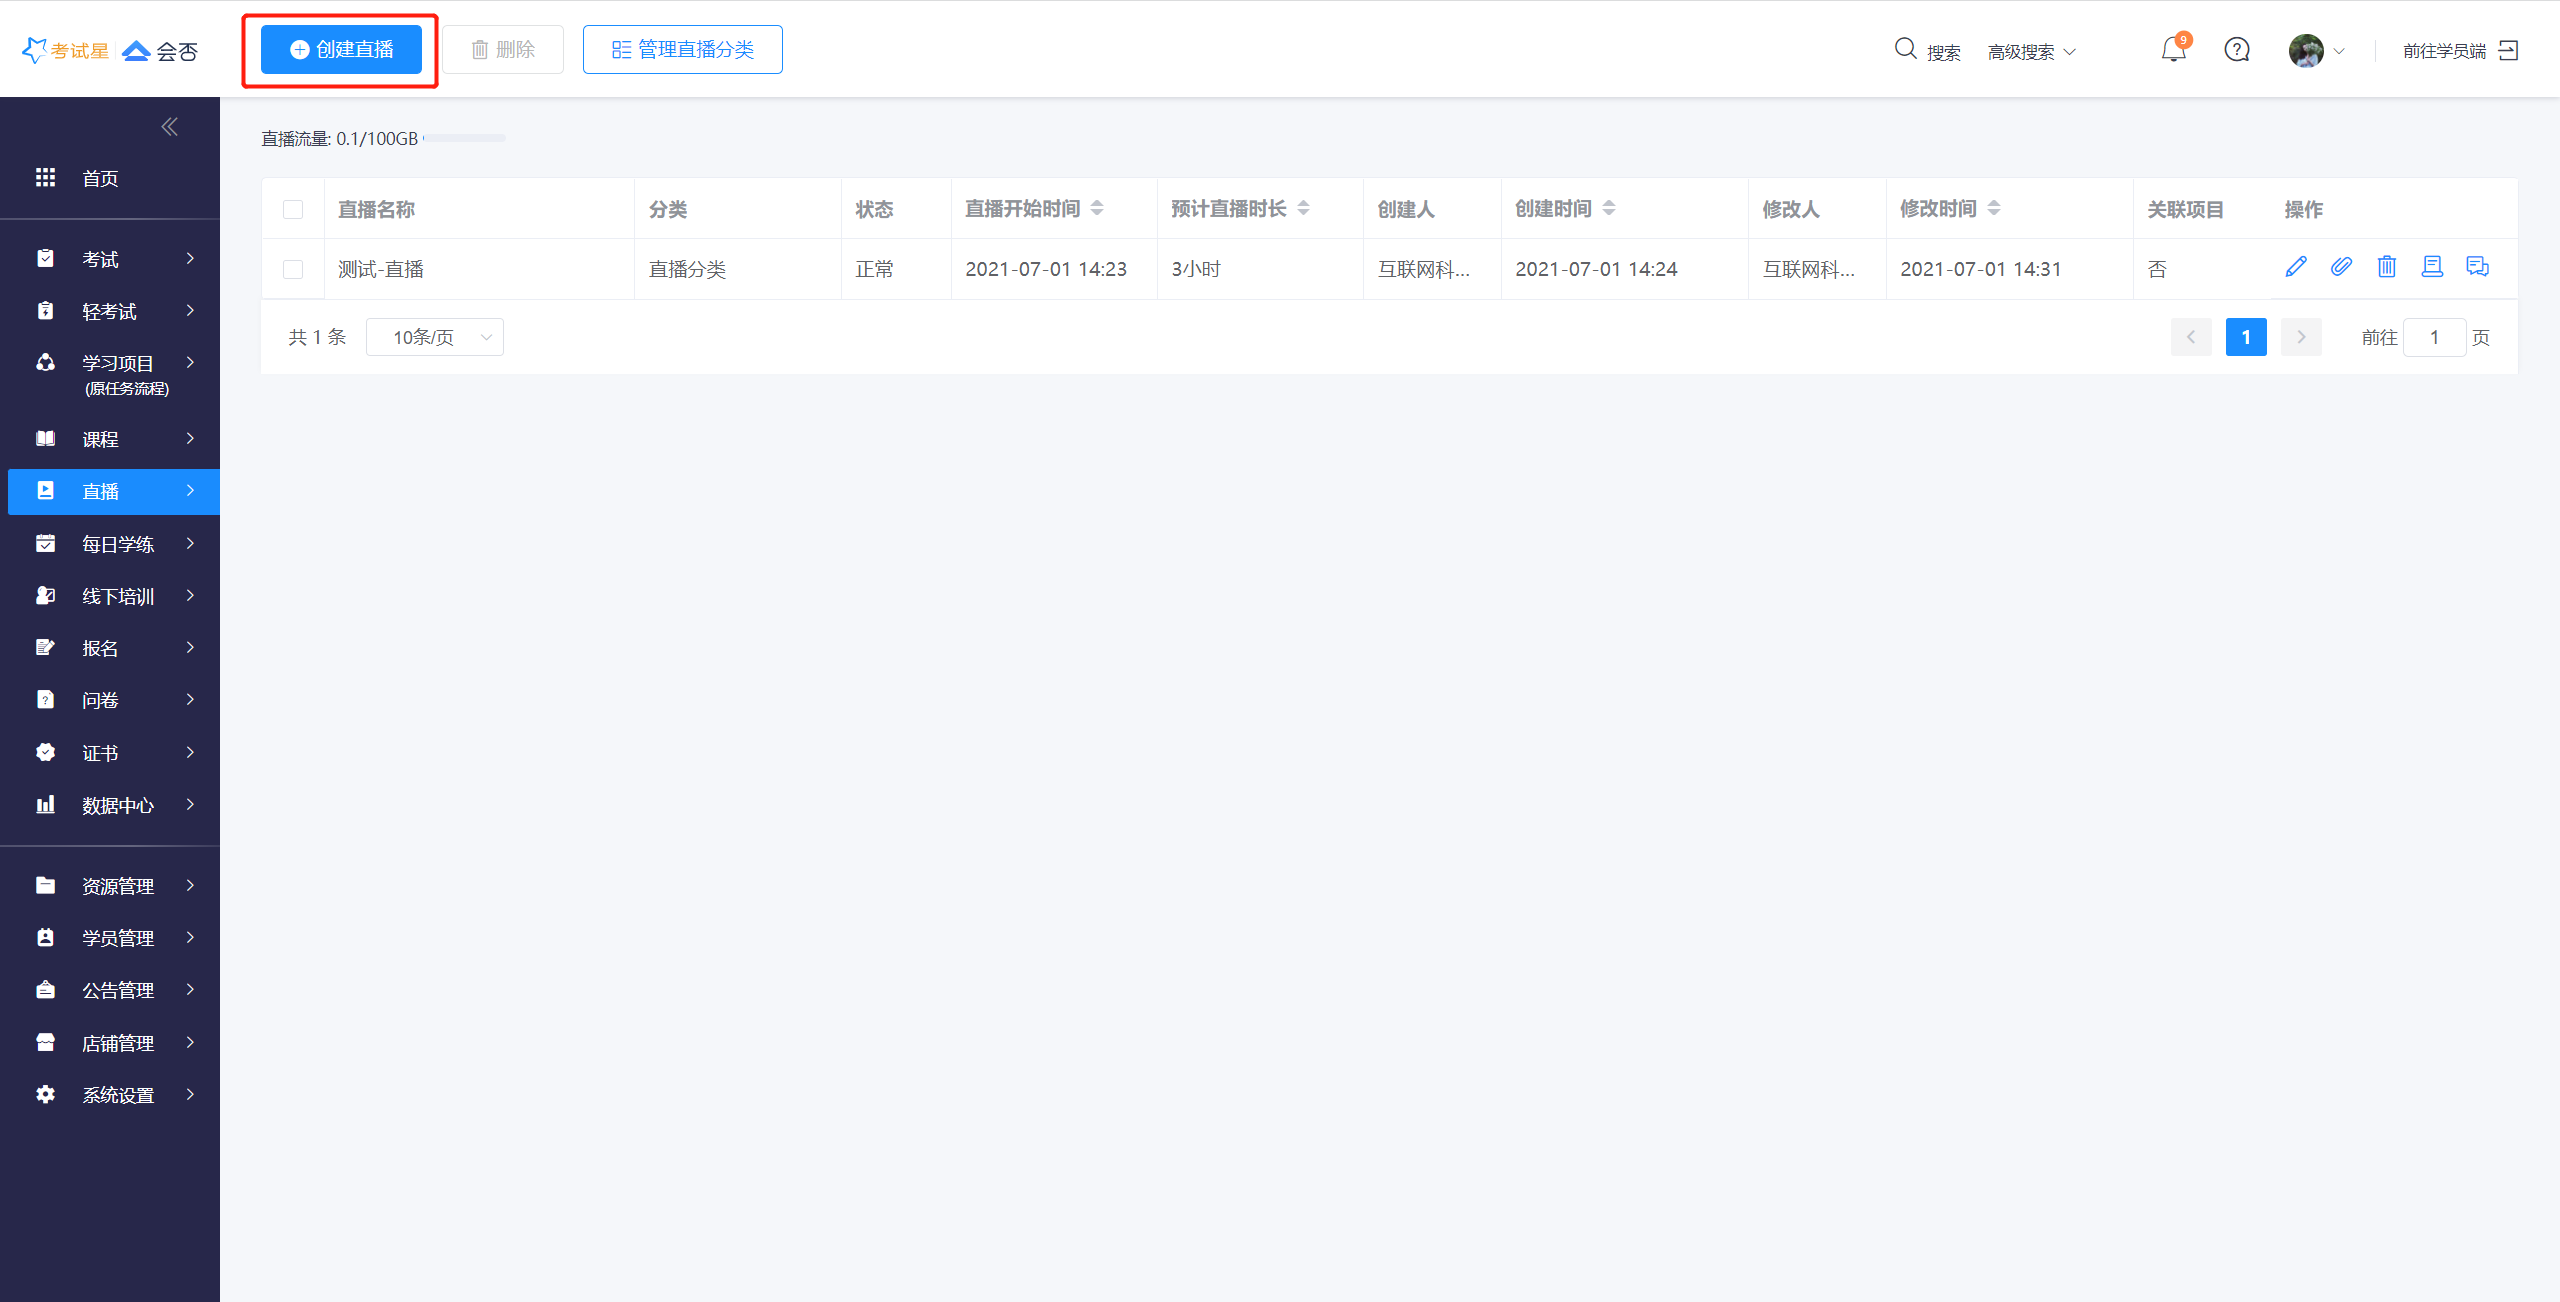This screenshot has width=2560, height=1302.
Task: Click the 创建直播 button
Action: (341, 50)
